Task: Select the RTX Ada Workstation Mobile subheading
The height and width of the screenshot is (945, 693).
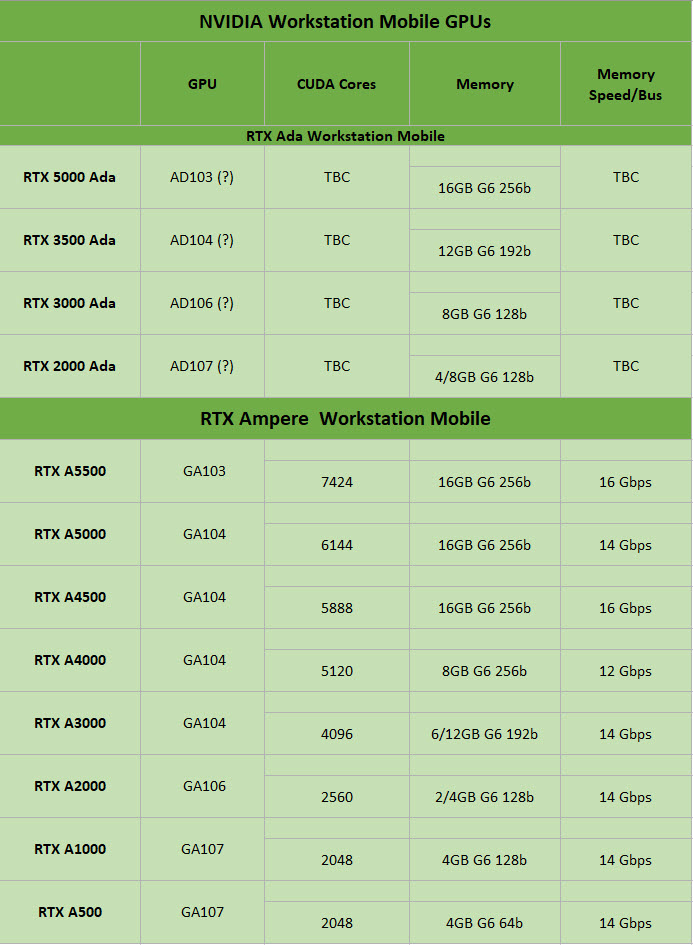Action: (345, 136)
